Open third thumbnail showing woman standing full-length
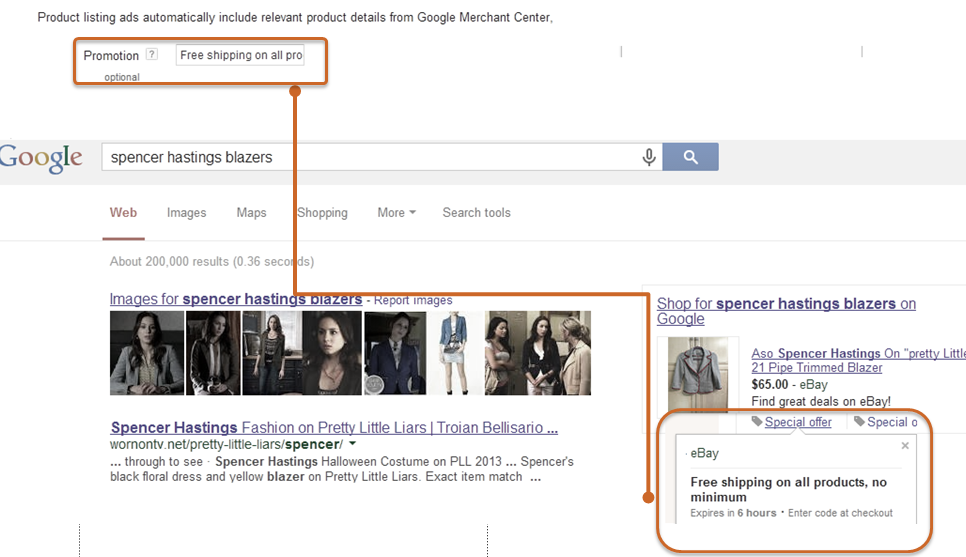 point(272,353)
